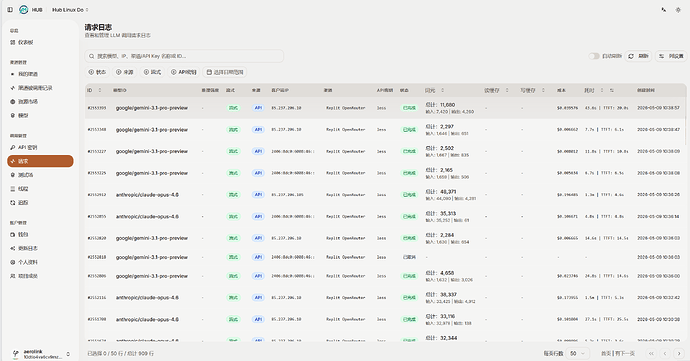Click the round HUB logo
The image size is (690, 361).
click(24, 10)
